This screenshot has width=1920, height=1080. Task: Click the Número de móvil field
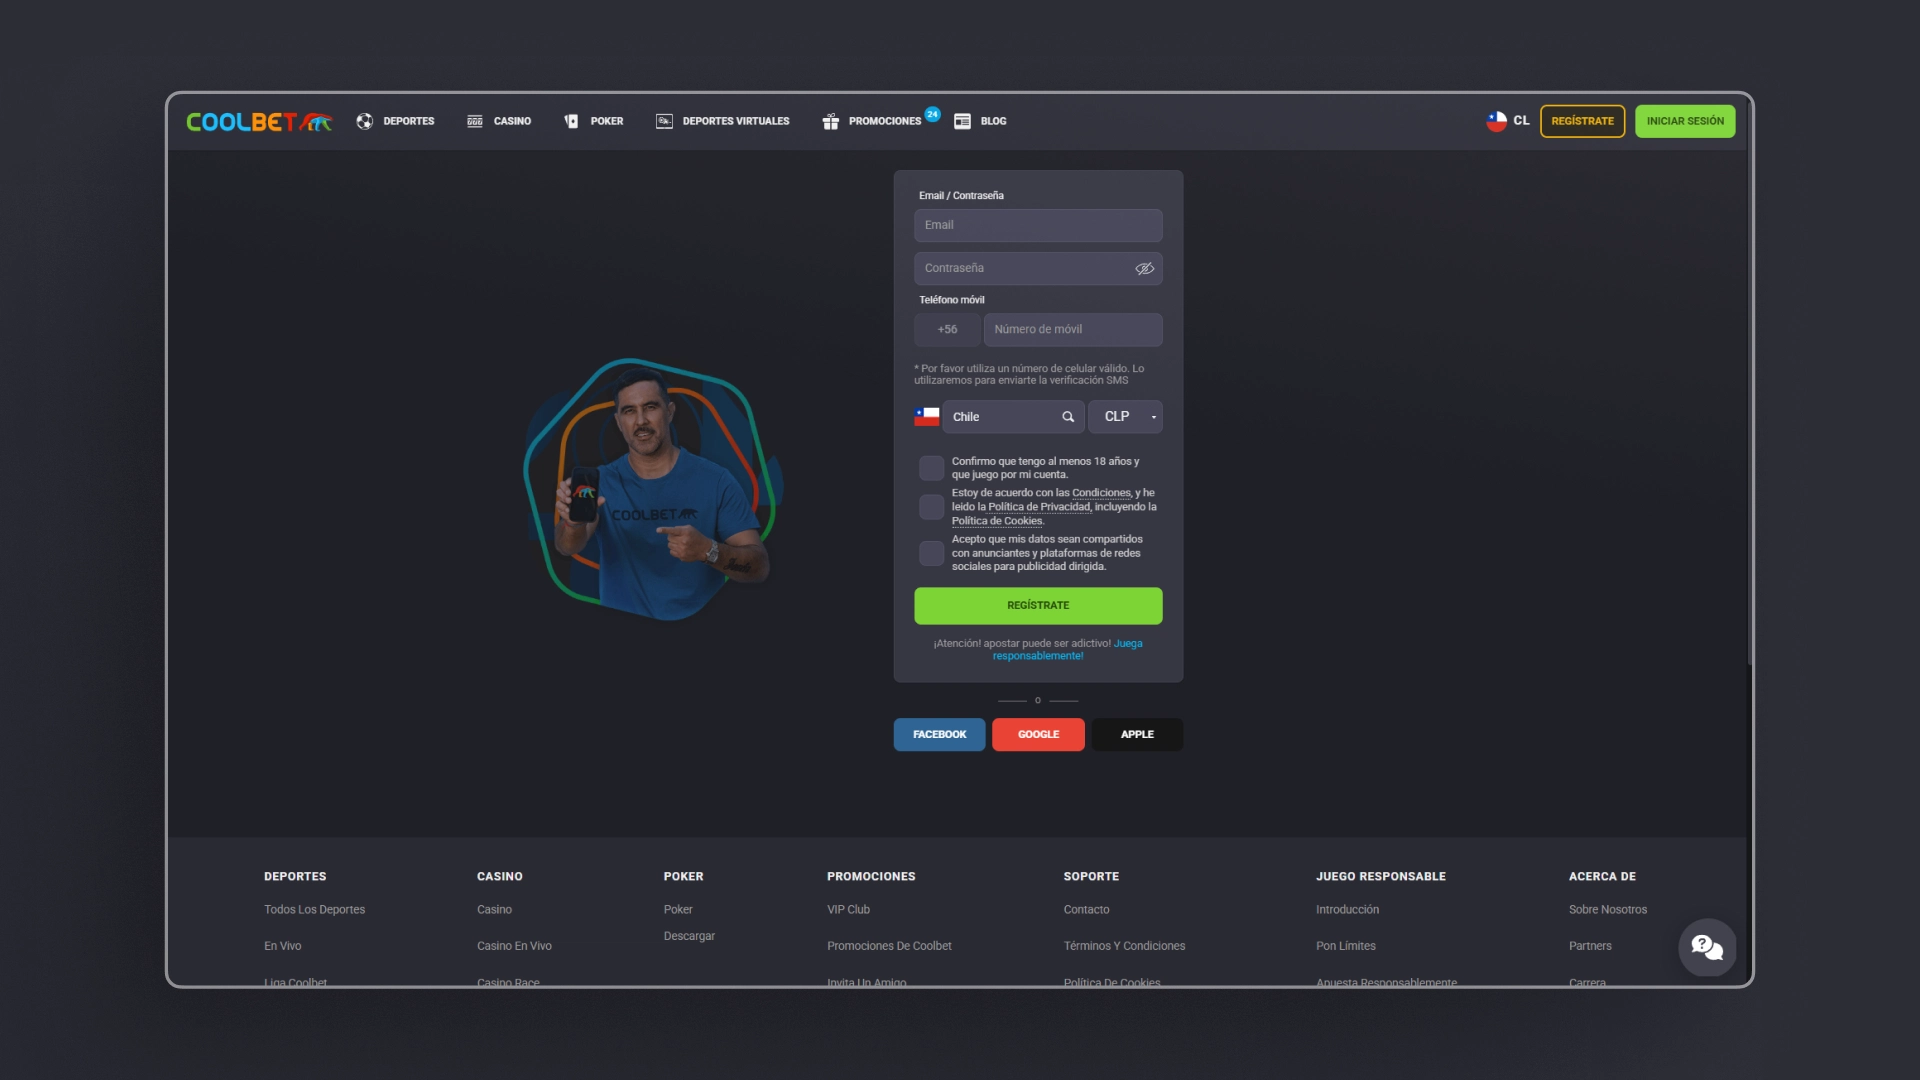pos(1073,330)
